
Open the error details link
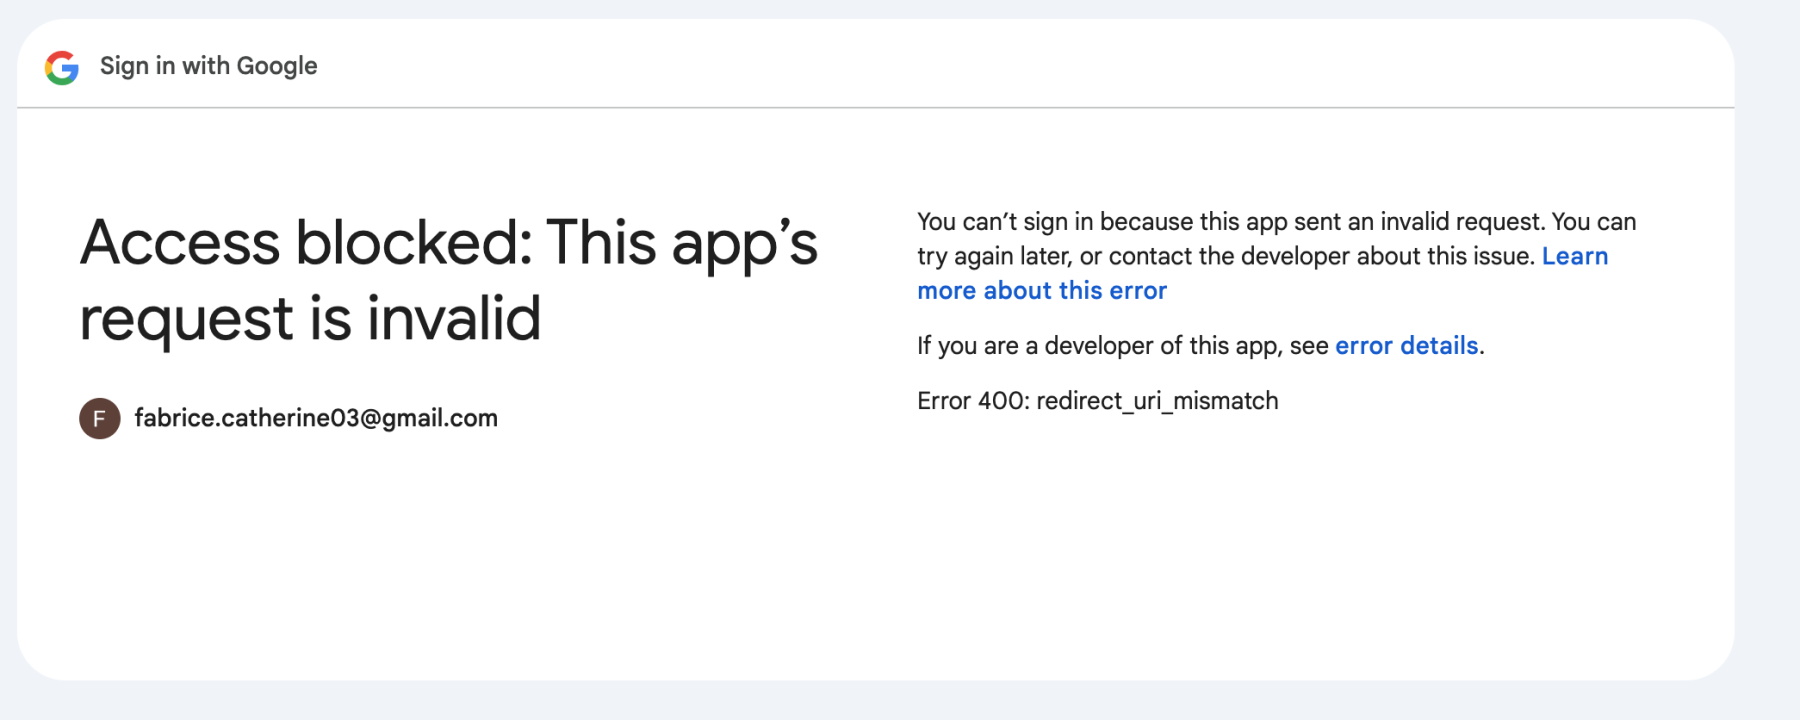(1406, 345)
